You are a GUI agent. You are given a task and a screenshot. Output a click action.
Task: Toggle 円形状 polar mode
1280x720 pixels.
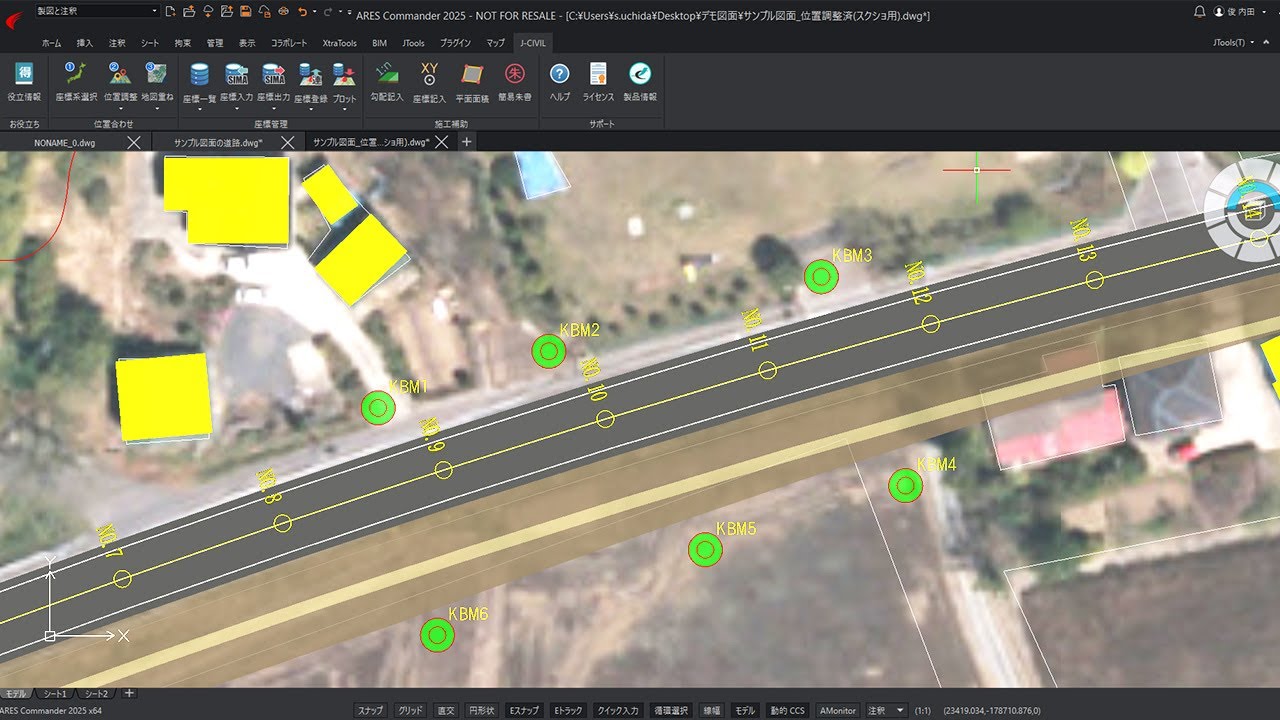pos(482,711)
